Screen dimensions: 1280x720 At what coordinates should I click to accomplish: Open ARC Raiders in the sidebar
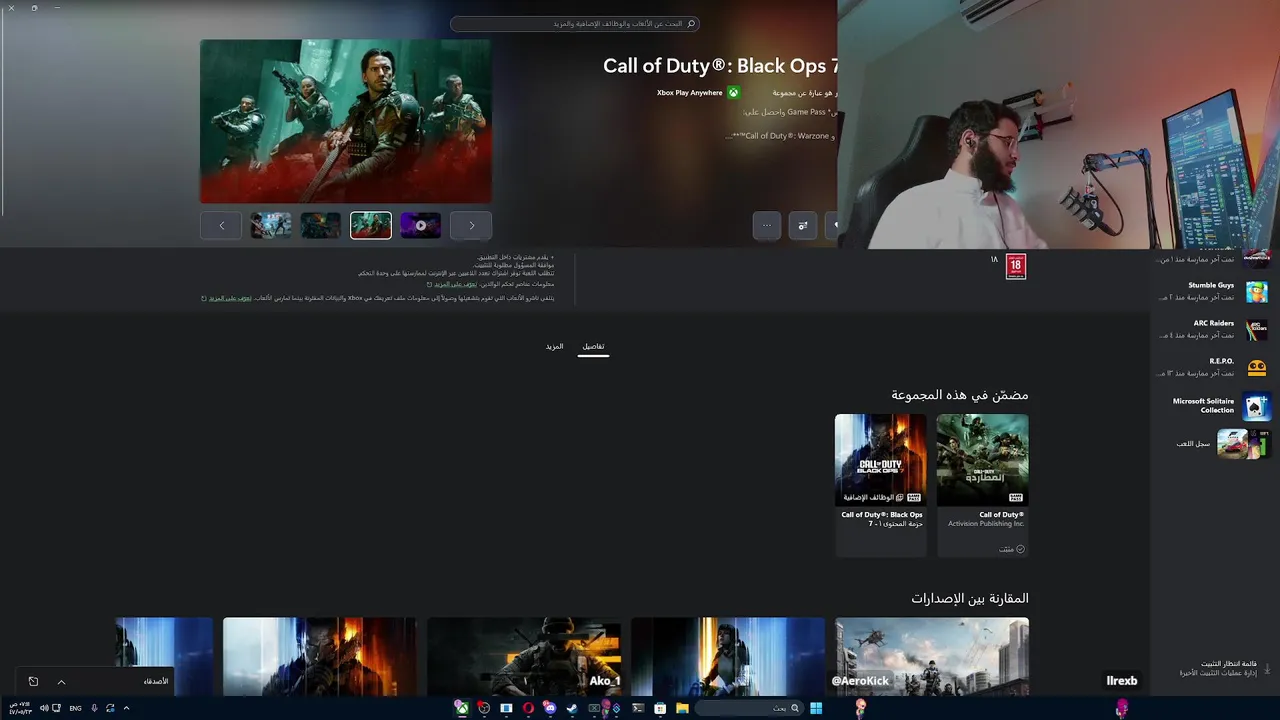coord(1213,329)
